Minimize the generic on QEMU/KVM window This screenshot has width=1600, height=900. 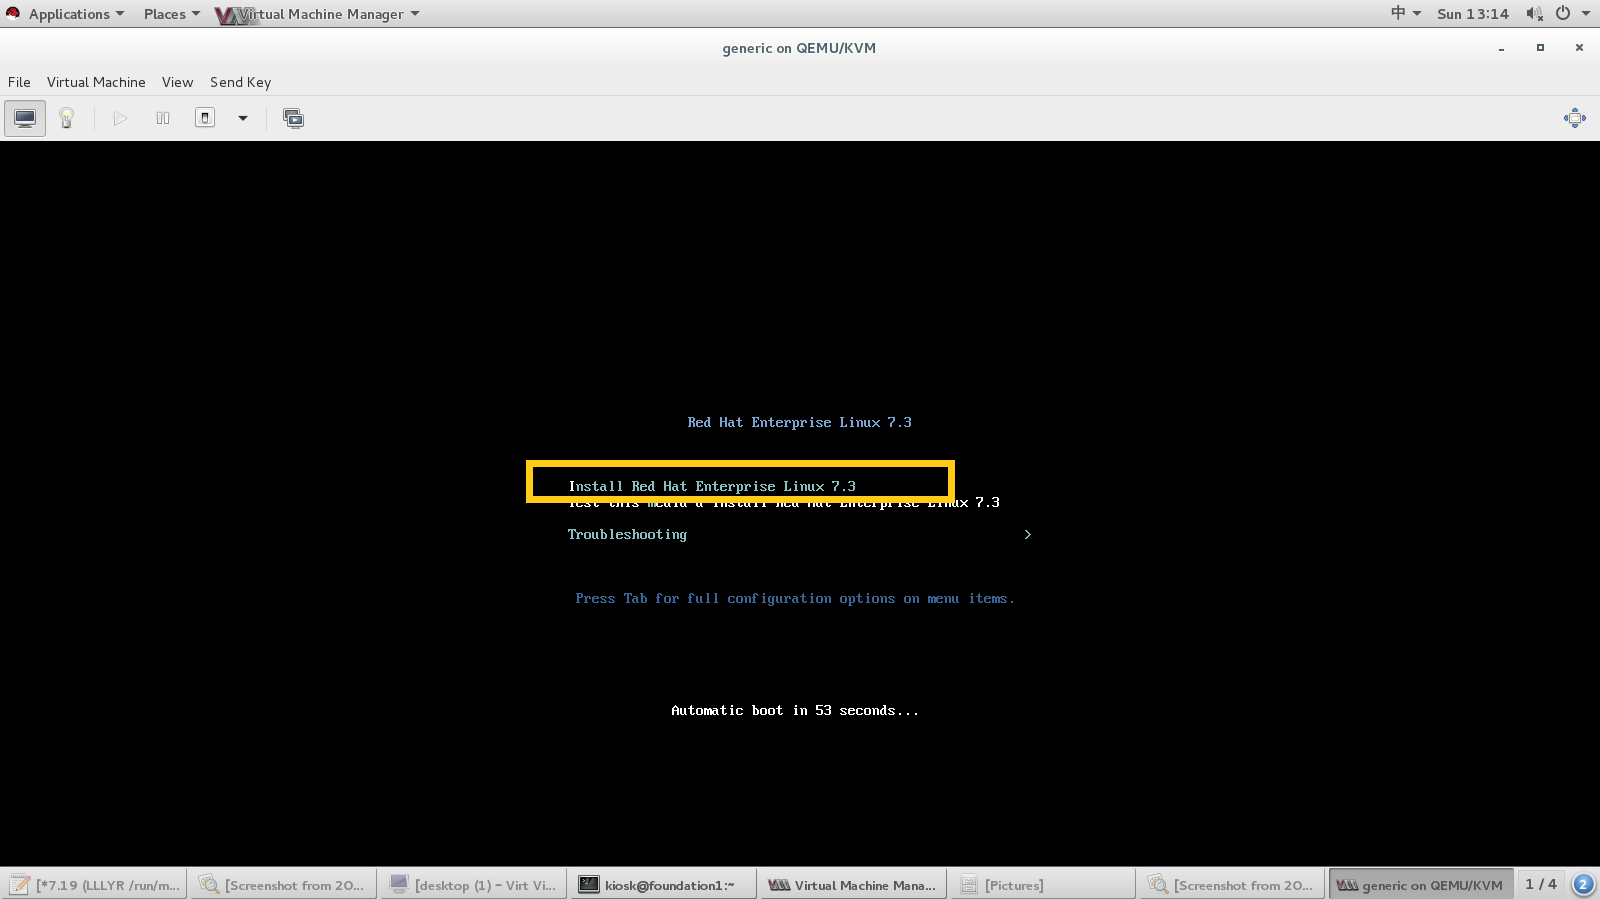click(x=1501, y=48)
